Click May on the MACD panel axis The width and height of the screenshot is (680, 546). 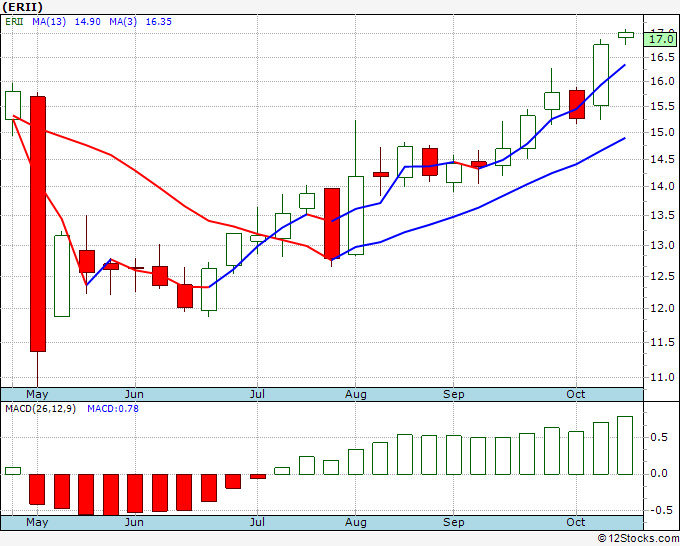click(x=37, y=523)
